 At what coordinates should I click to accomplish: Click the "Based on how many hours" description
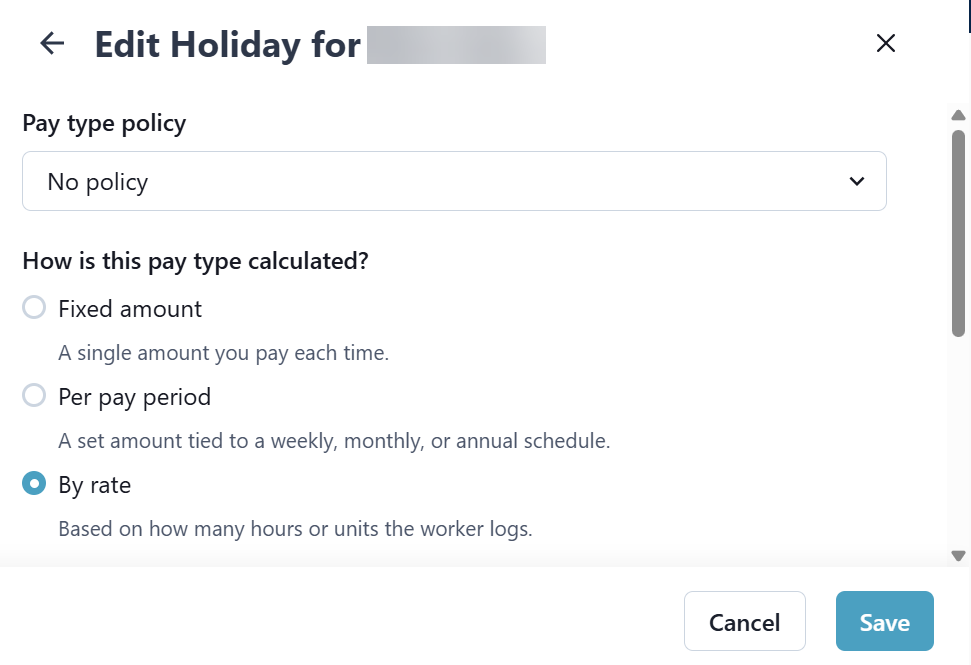tap(295, 529)
